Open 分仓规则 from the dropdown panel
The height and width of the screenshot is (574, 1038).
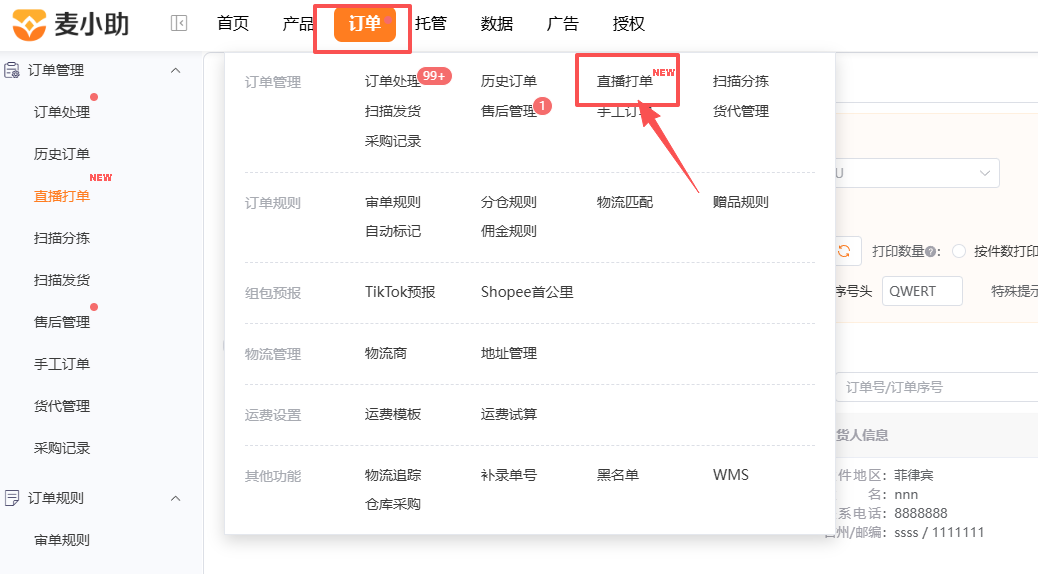pos(508,202)
